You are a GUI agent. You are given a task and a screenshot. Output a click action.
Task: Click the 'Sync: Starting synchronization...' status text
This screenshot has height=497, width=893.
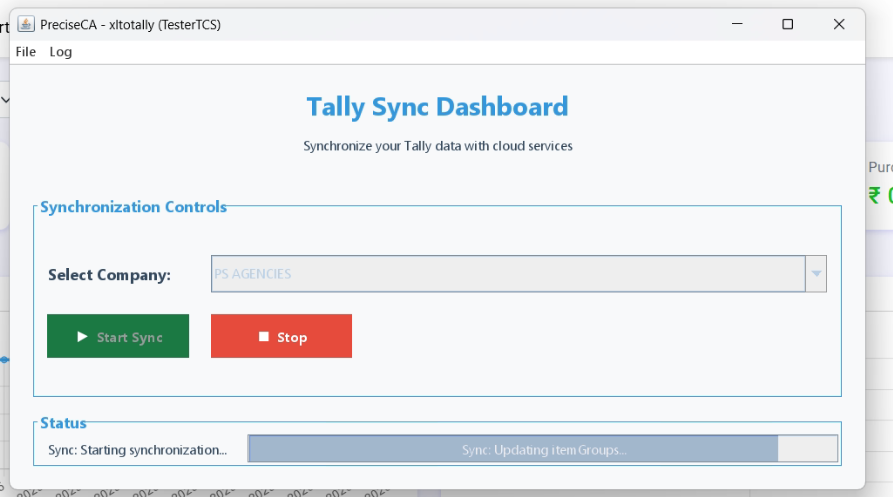(138, 450)
